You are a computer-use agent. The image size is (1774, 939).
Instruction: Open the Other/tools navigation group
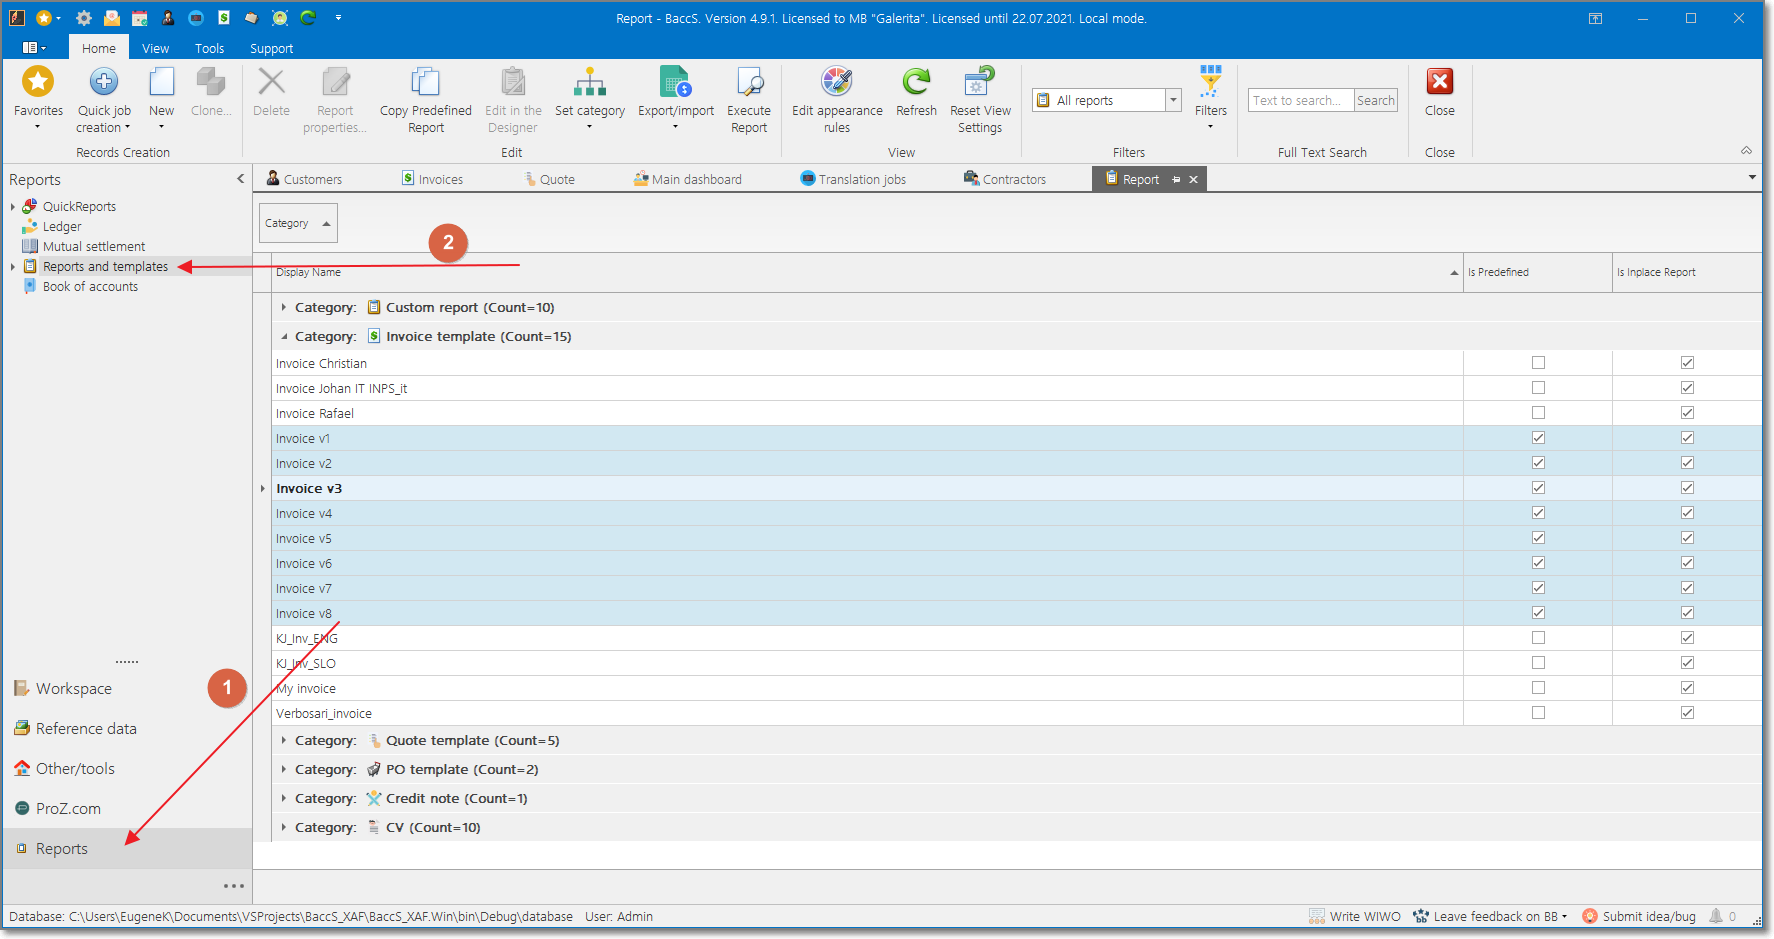75,769
